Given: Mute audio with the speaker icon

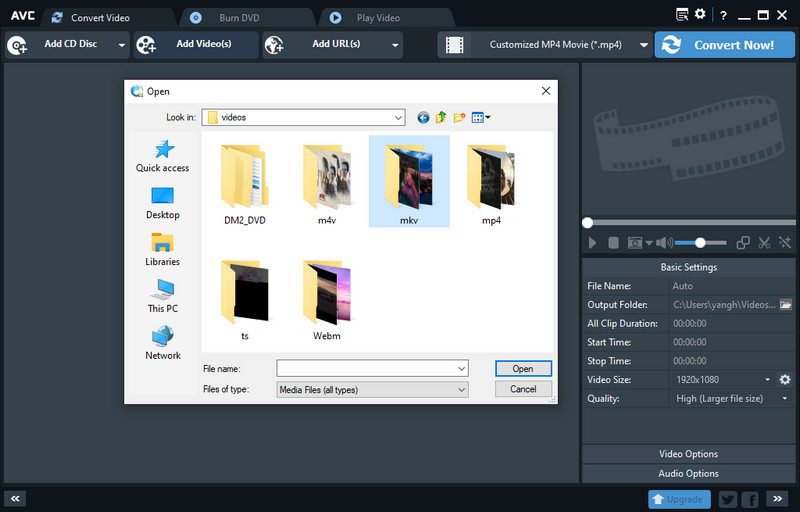Looking at the screenshot, I should [664, 243].
